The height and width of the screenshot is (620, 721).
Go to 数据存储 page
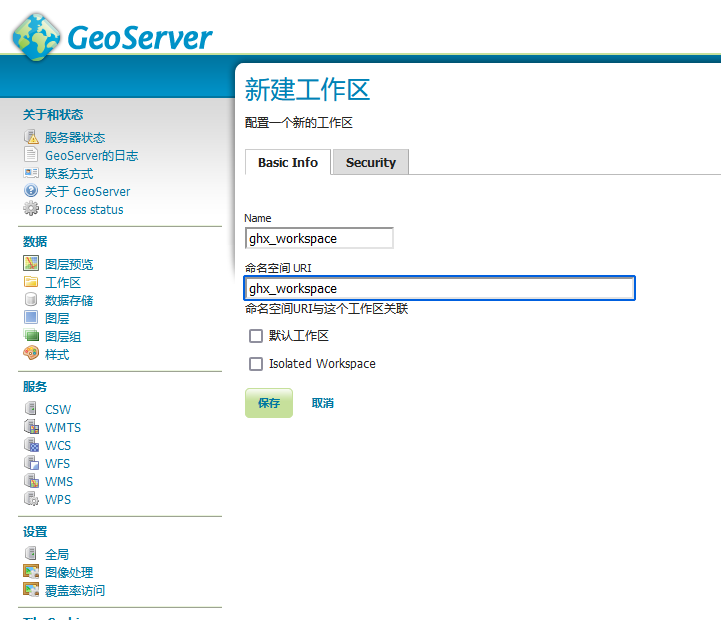tap(69, 300)
